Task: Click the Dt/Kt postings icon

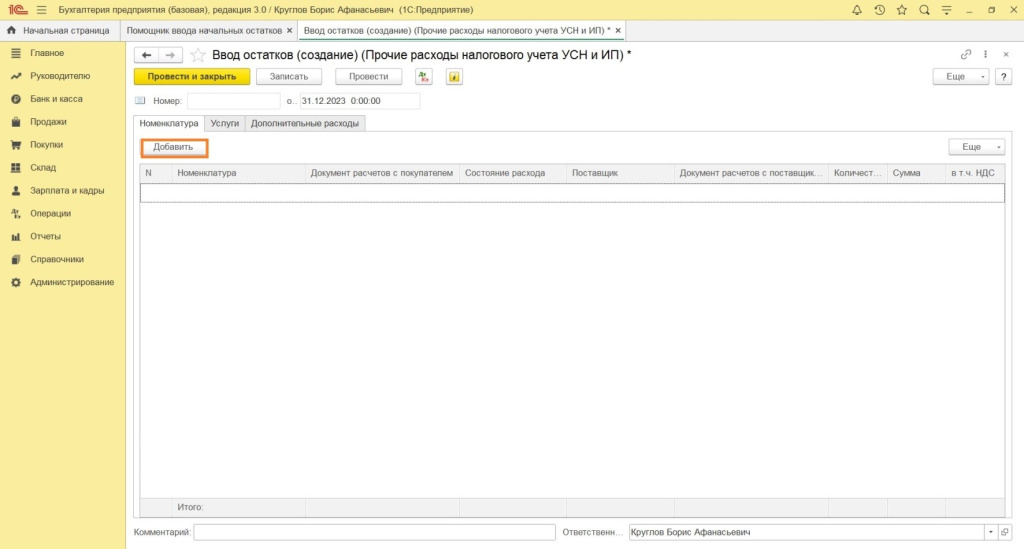Action: pyautogui.click(x=424, y=77)
